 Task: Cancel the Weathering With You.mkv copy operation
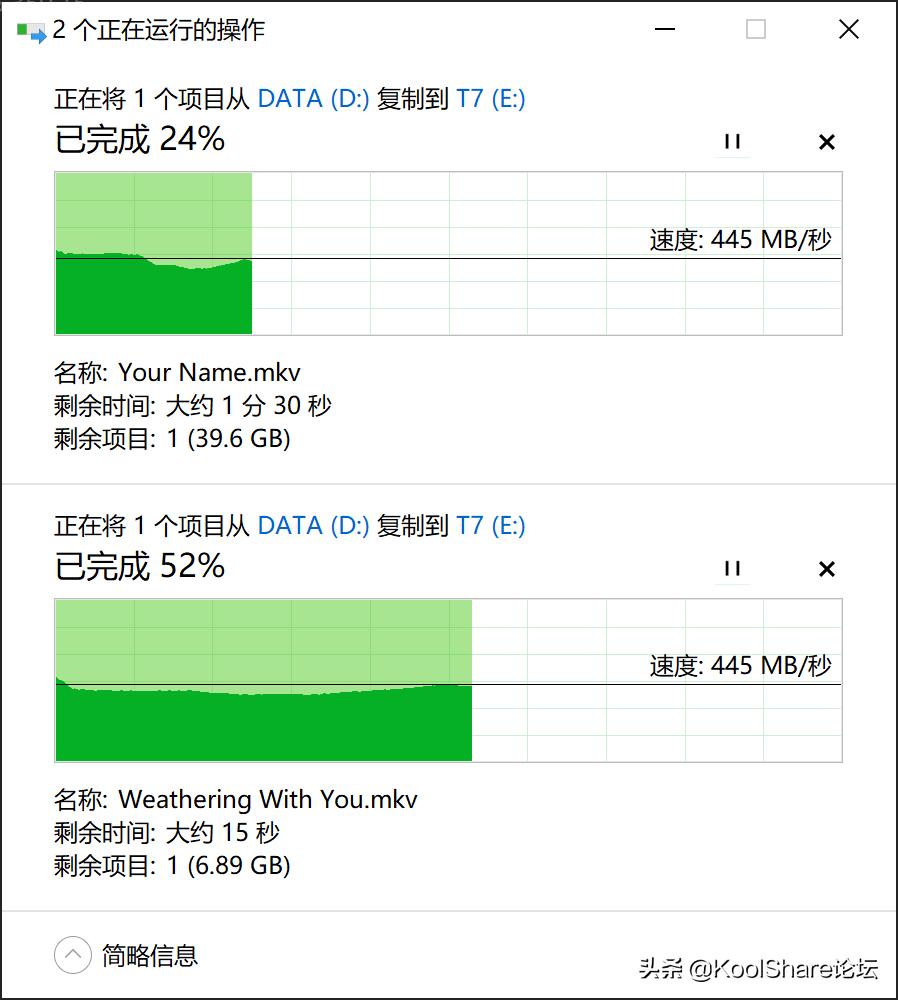827,569
